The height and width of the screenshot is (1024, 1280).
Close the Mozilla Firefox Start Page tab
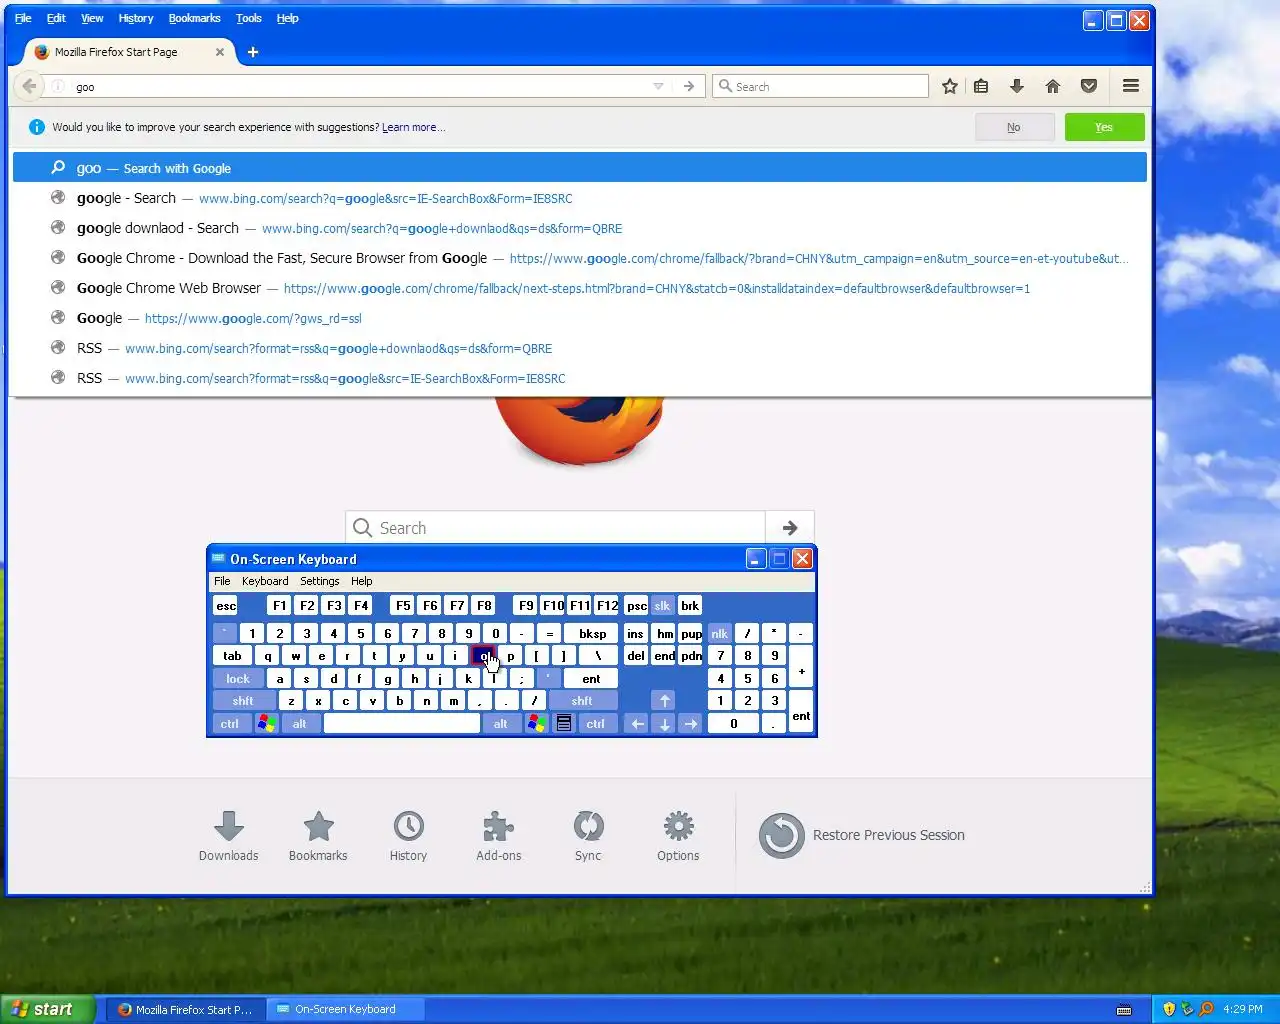click(x=220, y=52)
